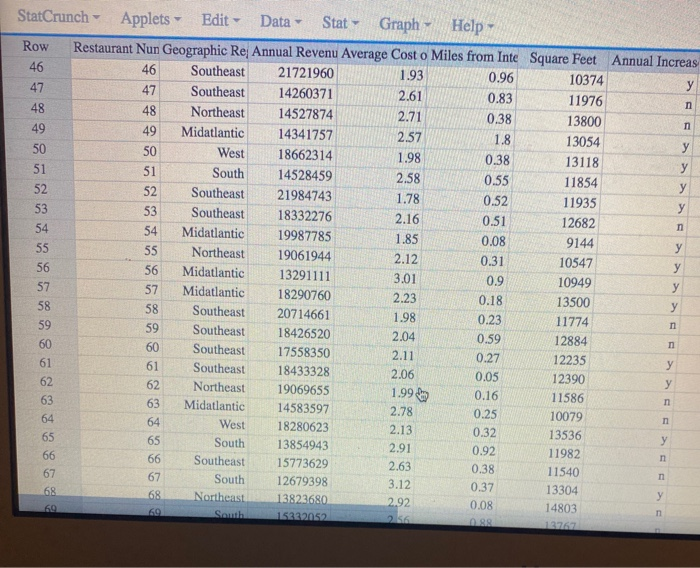Click revenue cell 13854943
This screenshot has height=568, width=700.
(x=302, y=445)
